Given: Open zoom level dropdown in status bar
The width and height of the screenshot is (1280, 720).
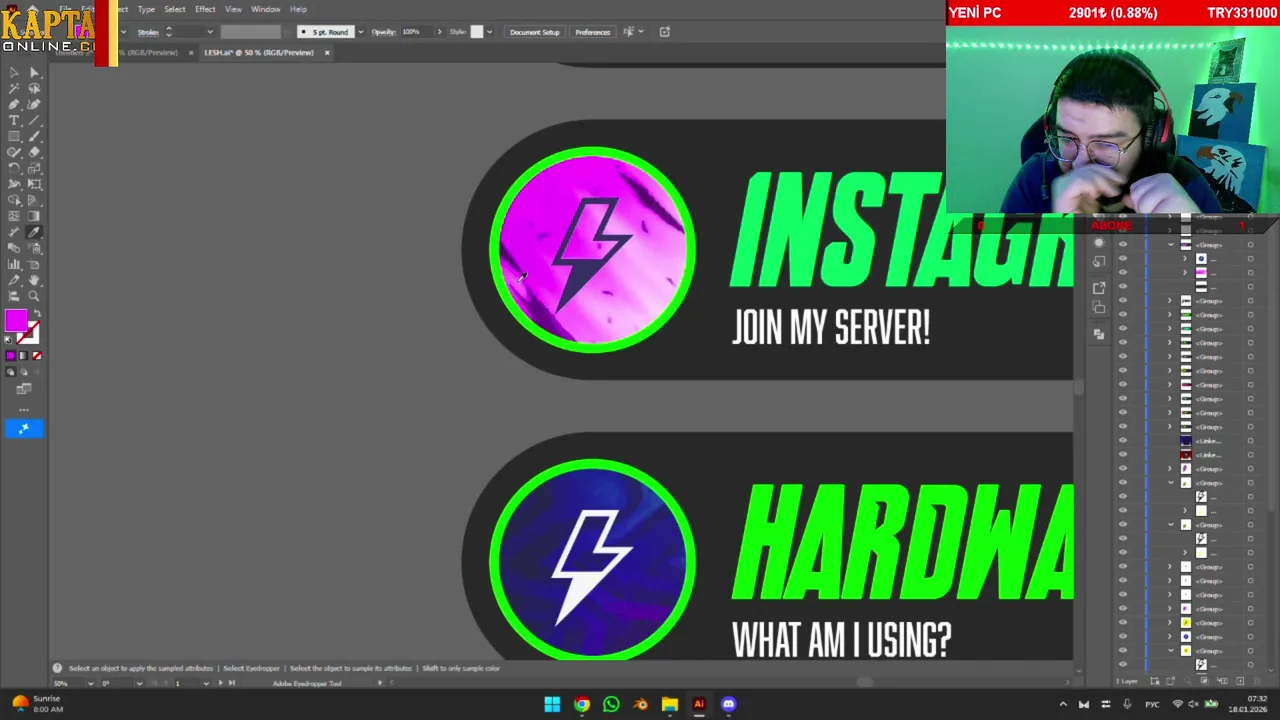Looking at the screenshot, I should point(90,683).
